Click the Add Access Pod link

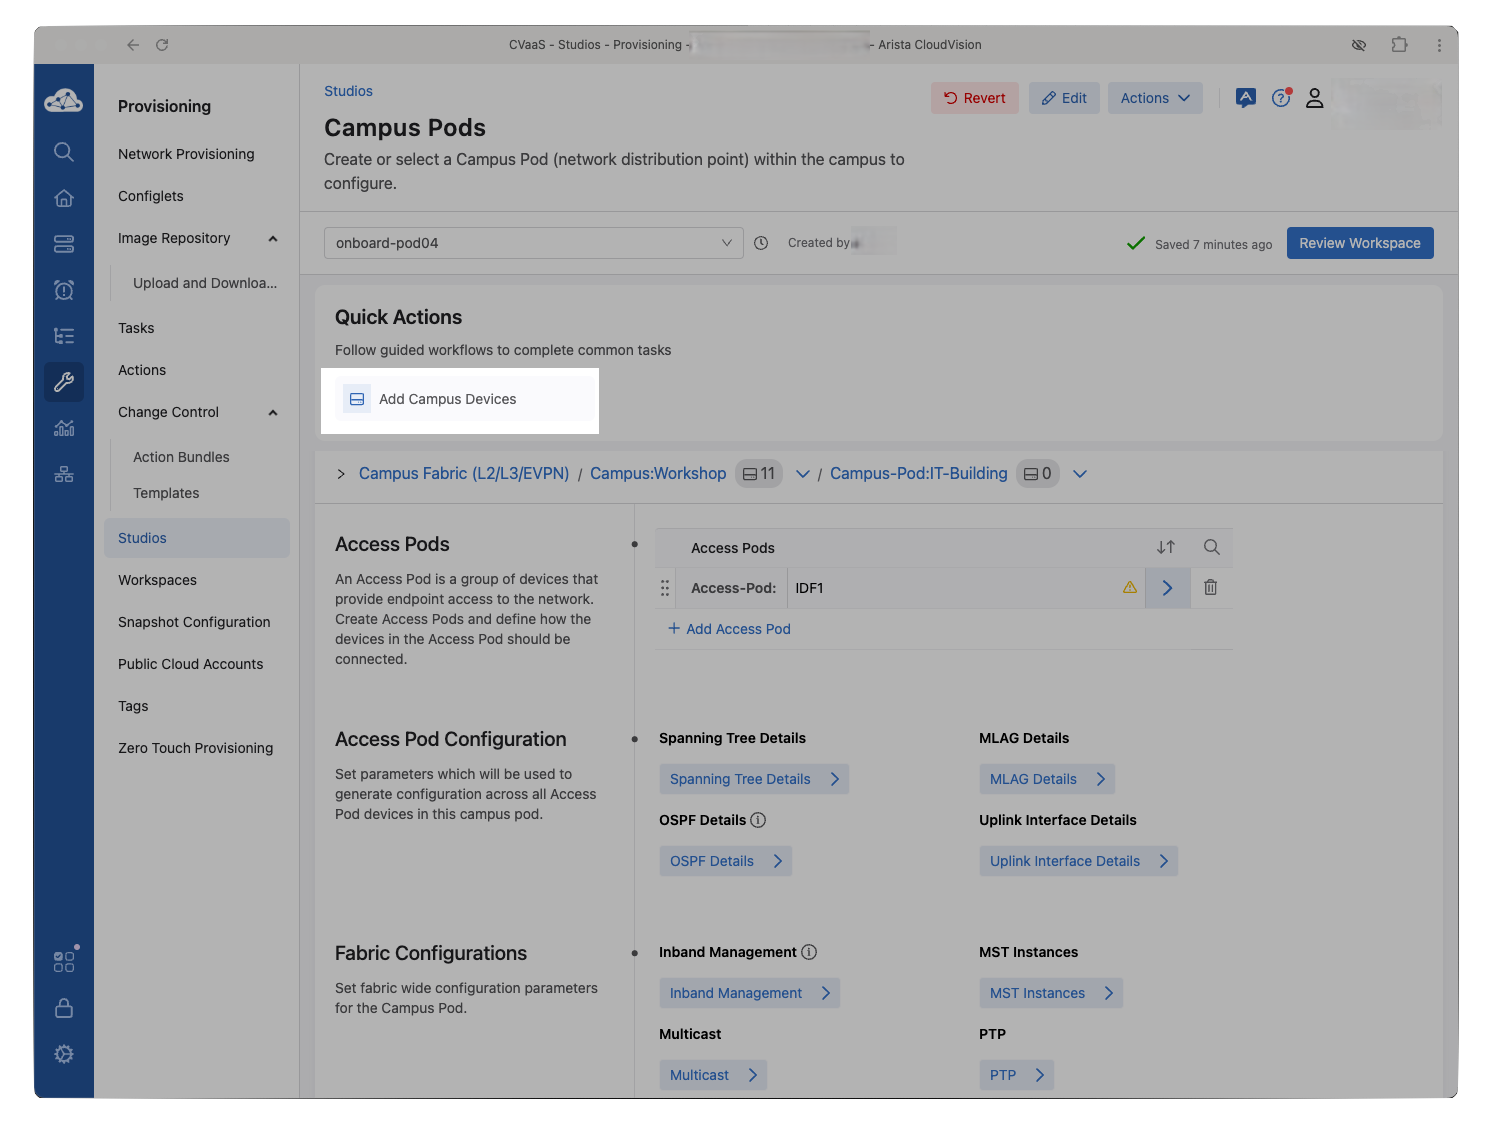(x=729, y=629)
